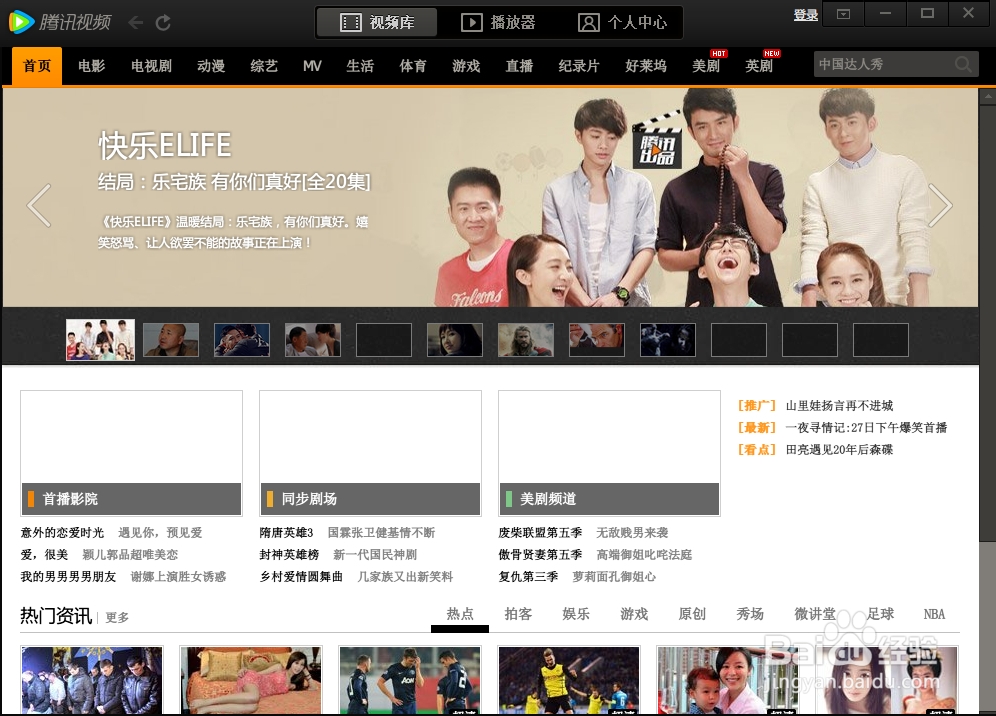
Task: Open the 电影 movies category
Action: tap(91, 66)
